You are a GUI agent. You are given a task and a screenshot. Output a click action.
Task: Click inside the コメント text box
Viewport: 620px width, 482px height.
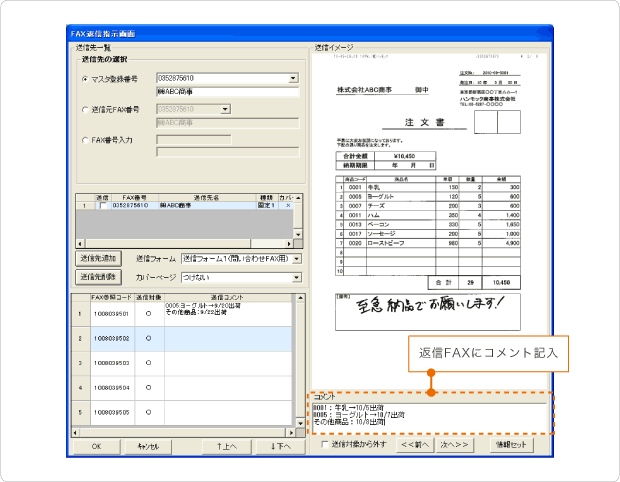[x=430, y=418]
